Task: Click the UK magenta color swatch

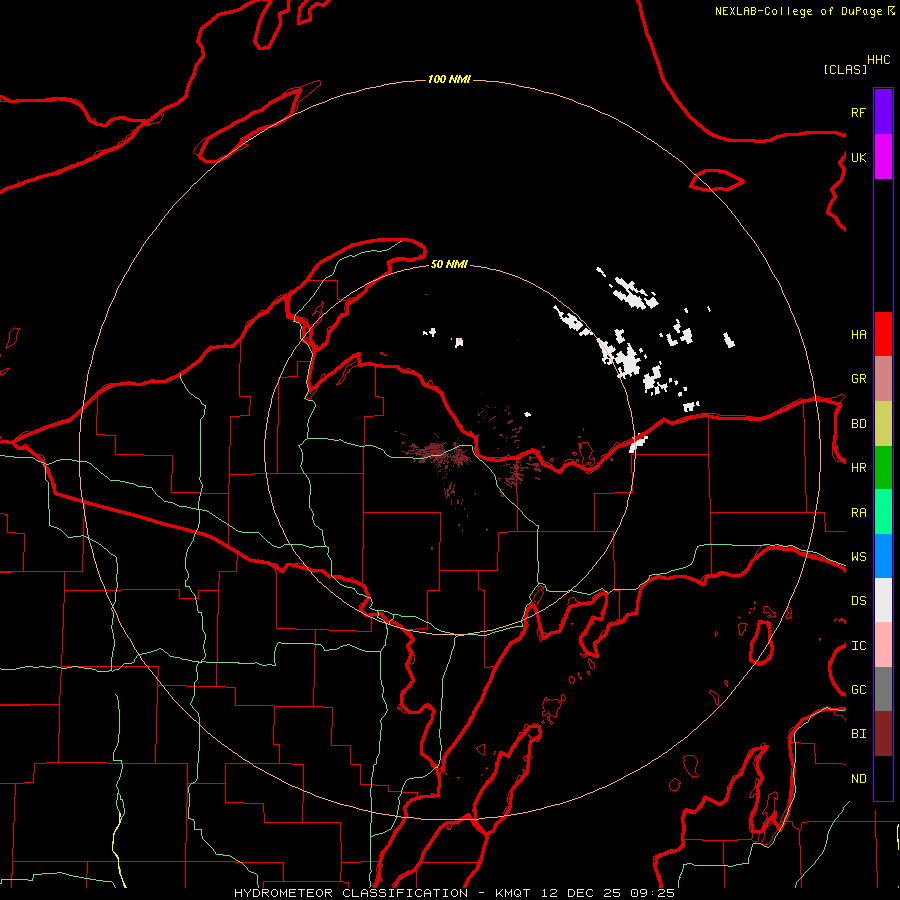Action: tap(883, 157)
